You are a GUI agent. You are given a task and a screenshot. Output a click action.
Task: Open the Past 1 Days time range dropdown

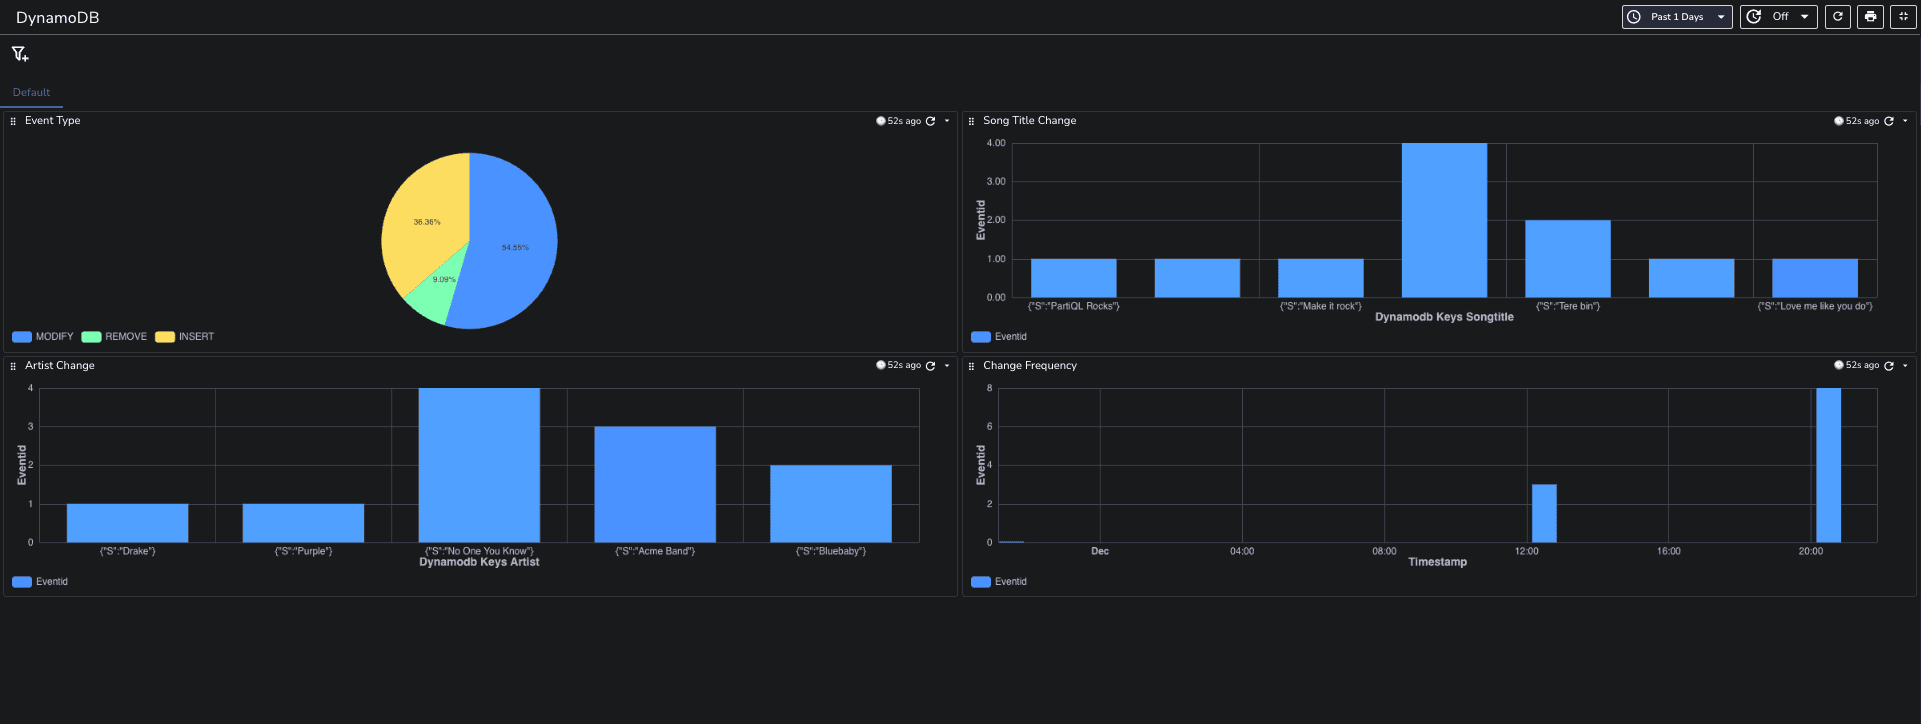pos(1676,17)
